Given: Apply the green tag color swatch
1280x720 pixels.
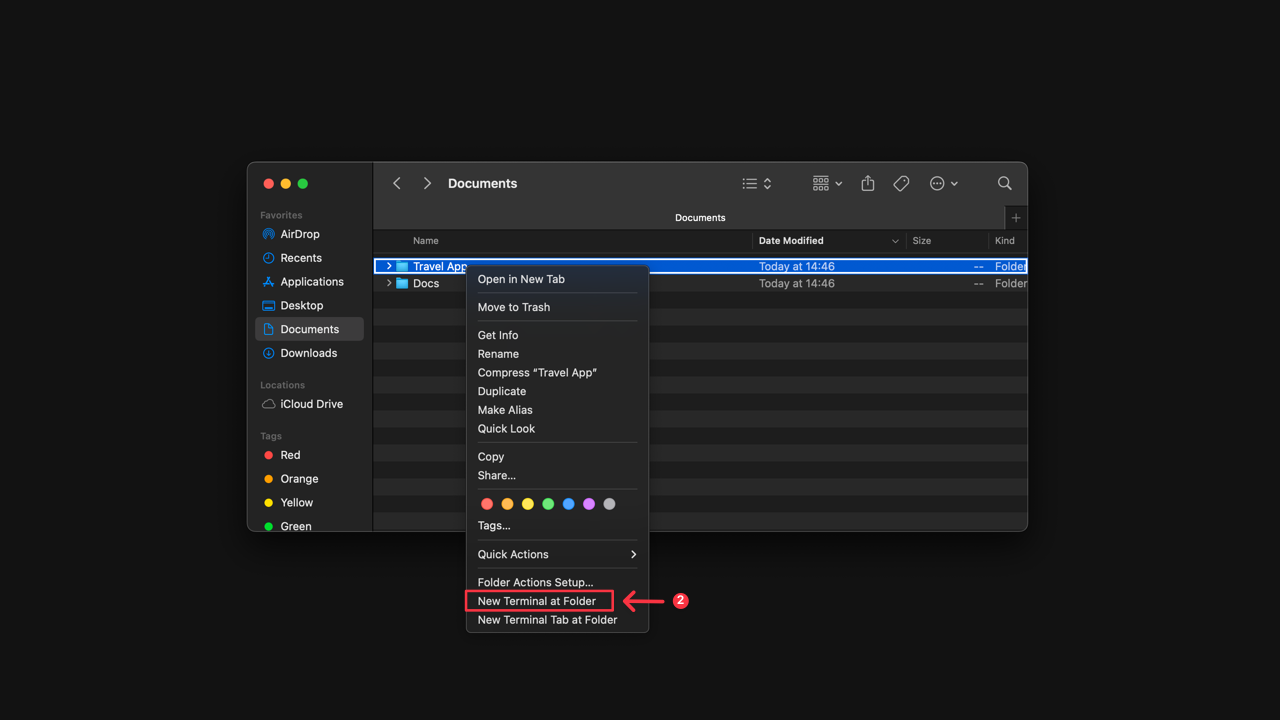Looking at the screenshot, I should tap(548, 503).
